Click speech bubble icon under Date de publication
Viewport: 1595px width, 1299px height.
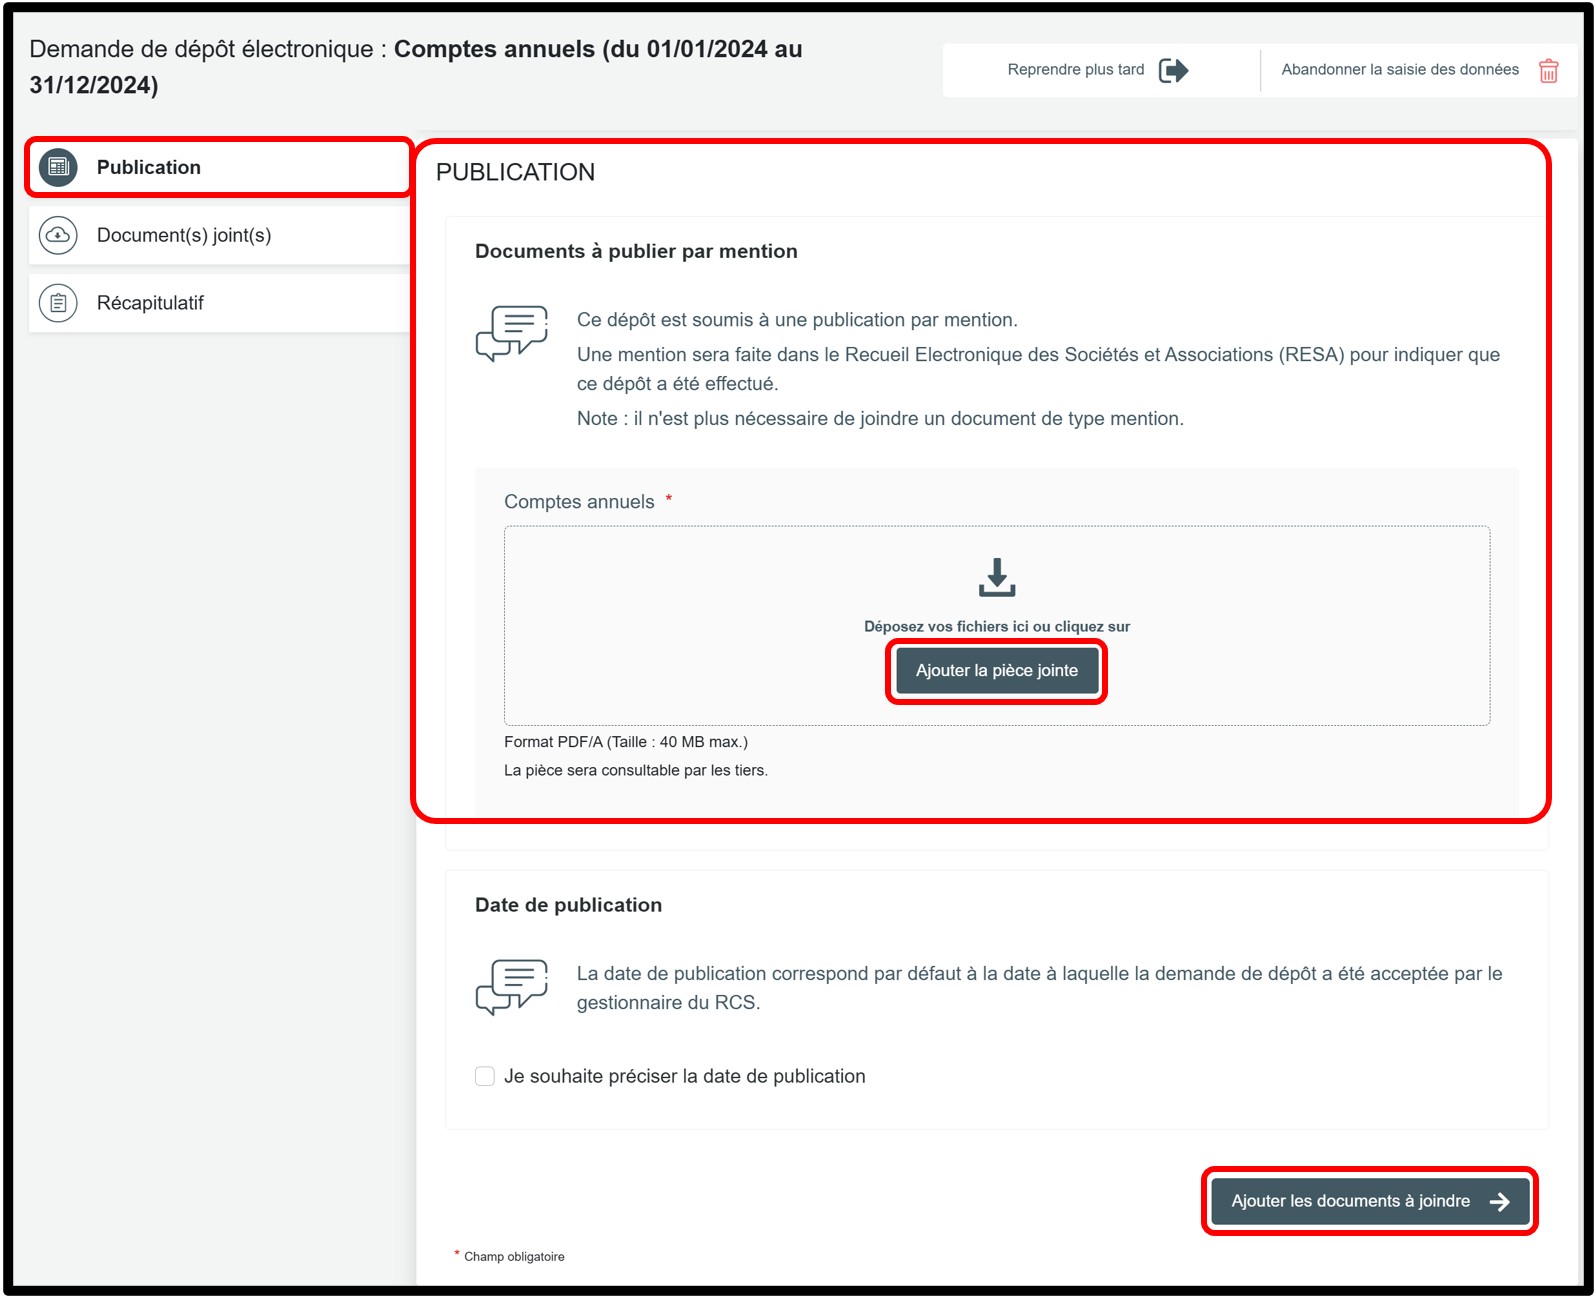(x=512, y=987)
